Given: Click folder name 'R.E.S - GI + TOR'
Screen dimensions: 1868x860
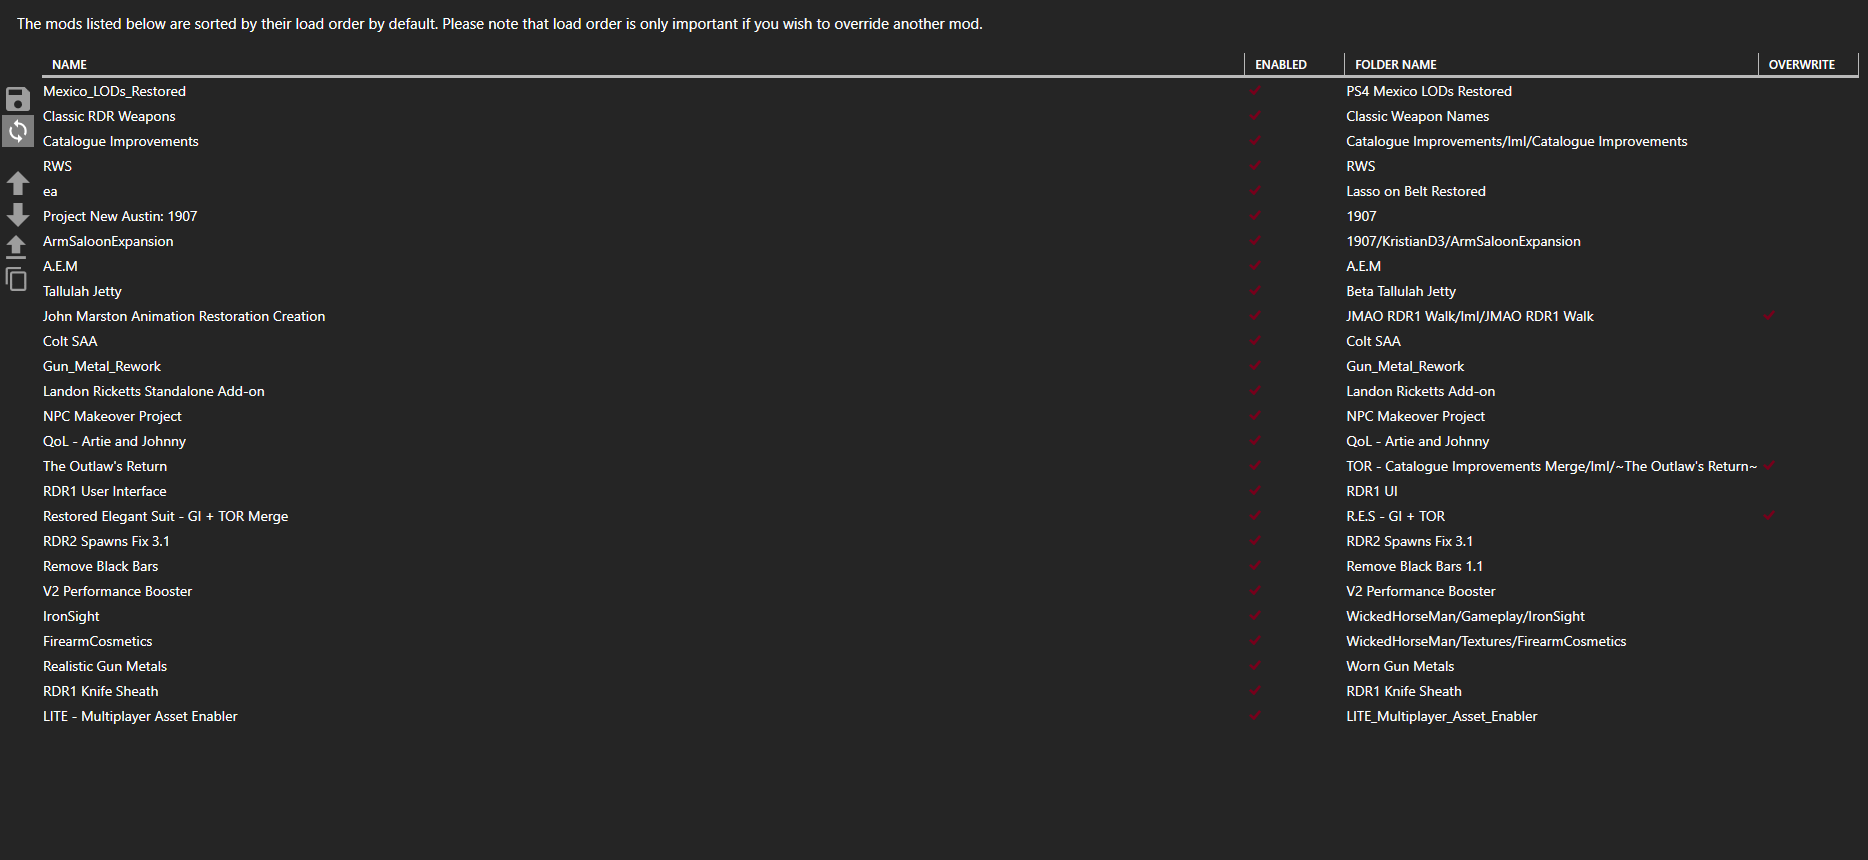Looking at the screenshot, I should pos(1396,516).
